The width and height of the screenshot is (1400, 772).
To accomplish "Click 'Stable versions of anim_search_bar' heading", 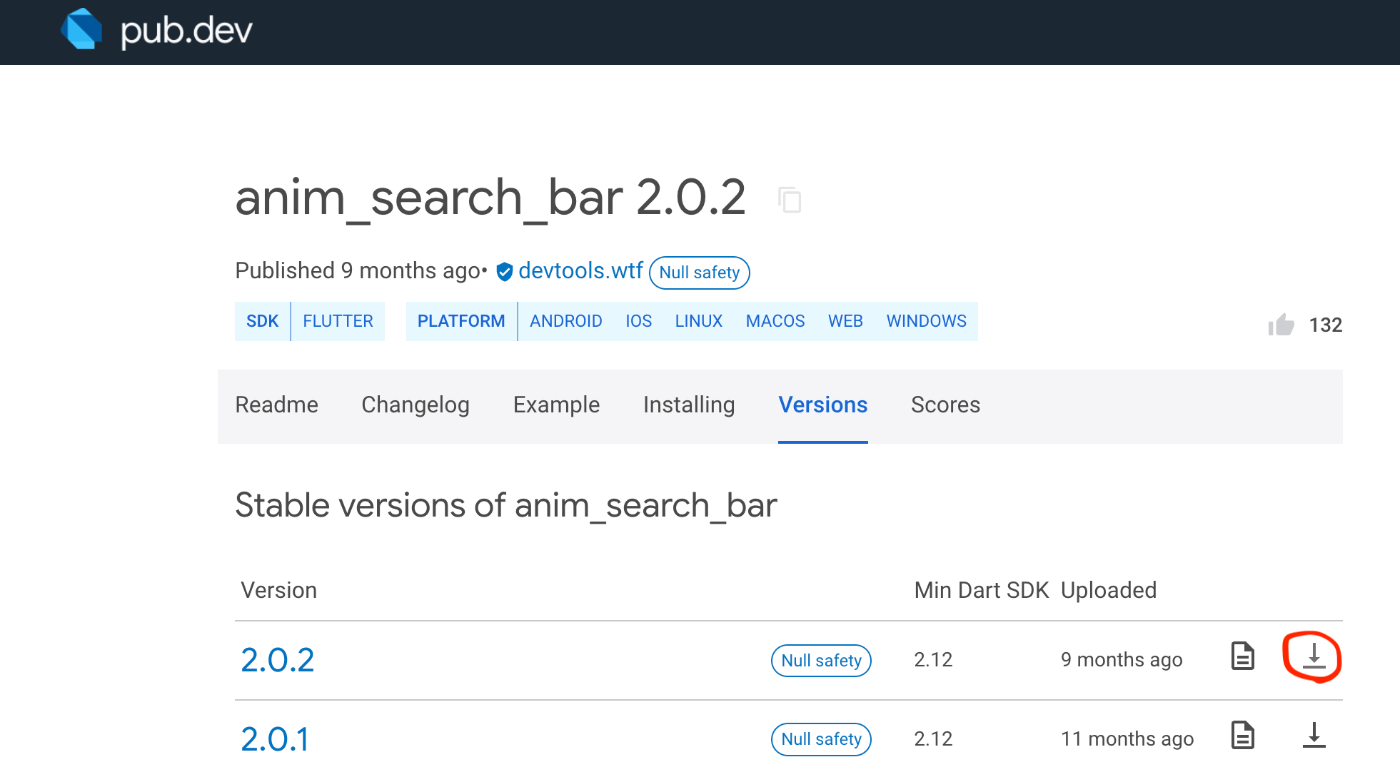I will coord(506,506).
